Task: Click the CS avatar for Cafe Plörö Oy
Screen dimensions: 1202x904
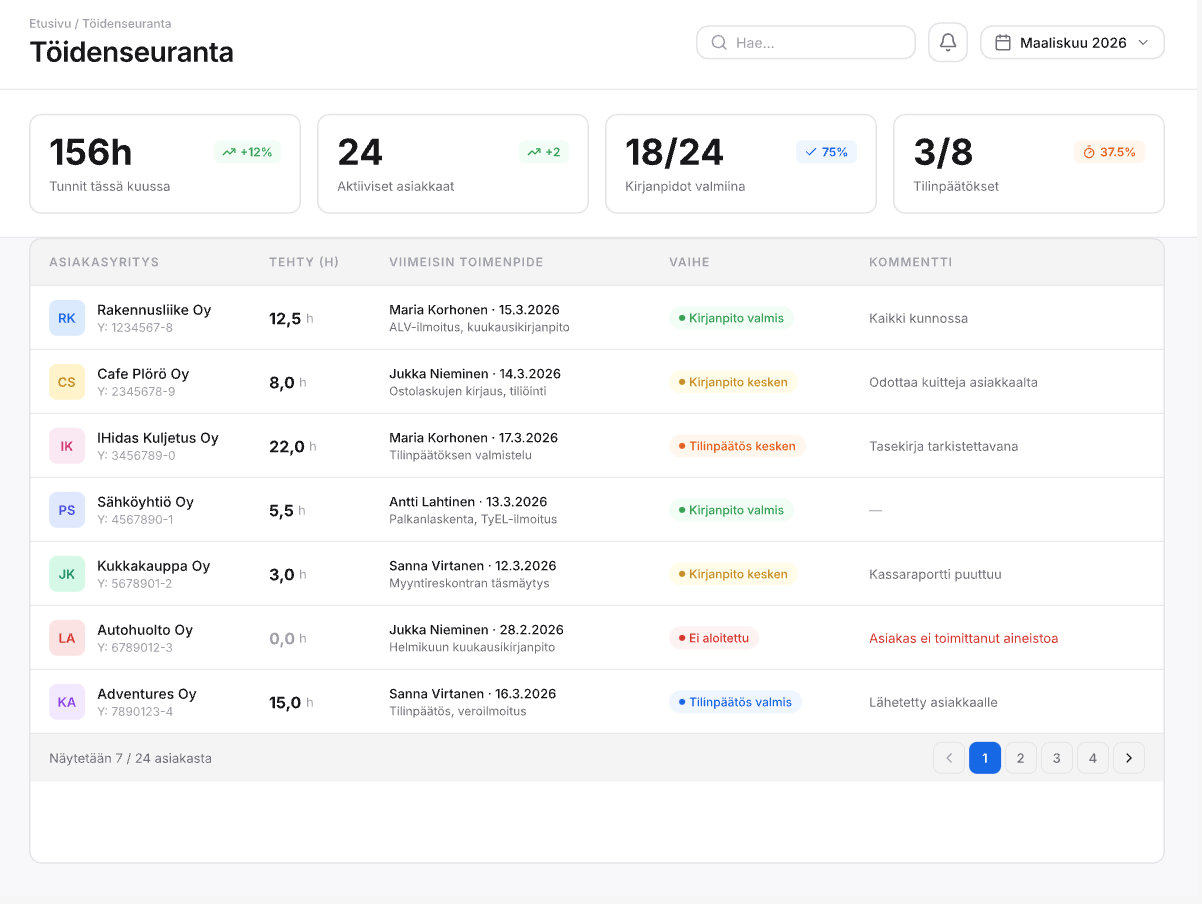Action: pyautogui.click(x=67, y=382)
